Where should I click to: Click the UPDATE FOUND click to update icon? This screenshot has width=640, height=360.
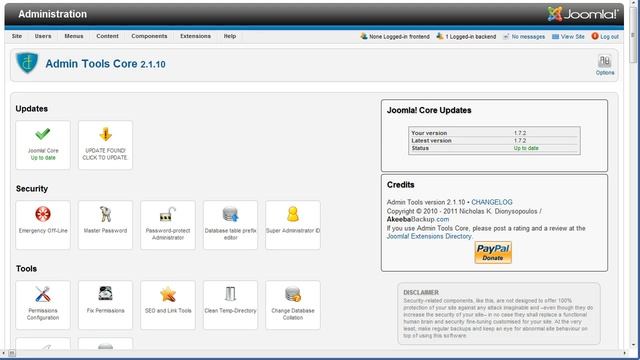(105, 145)
